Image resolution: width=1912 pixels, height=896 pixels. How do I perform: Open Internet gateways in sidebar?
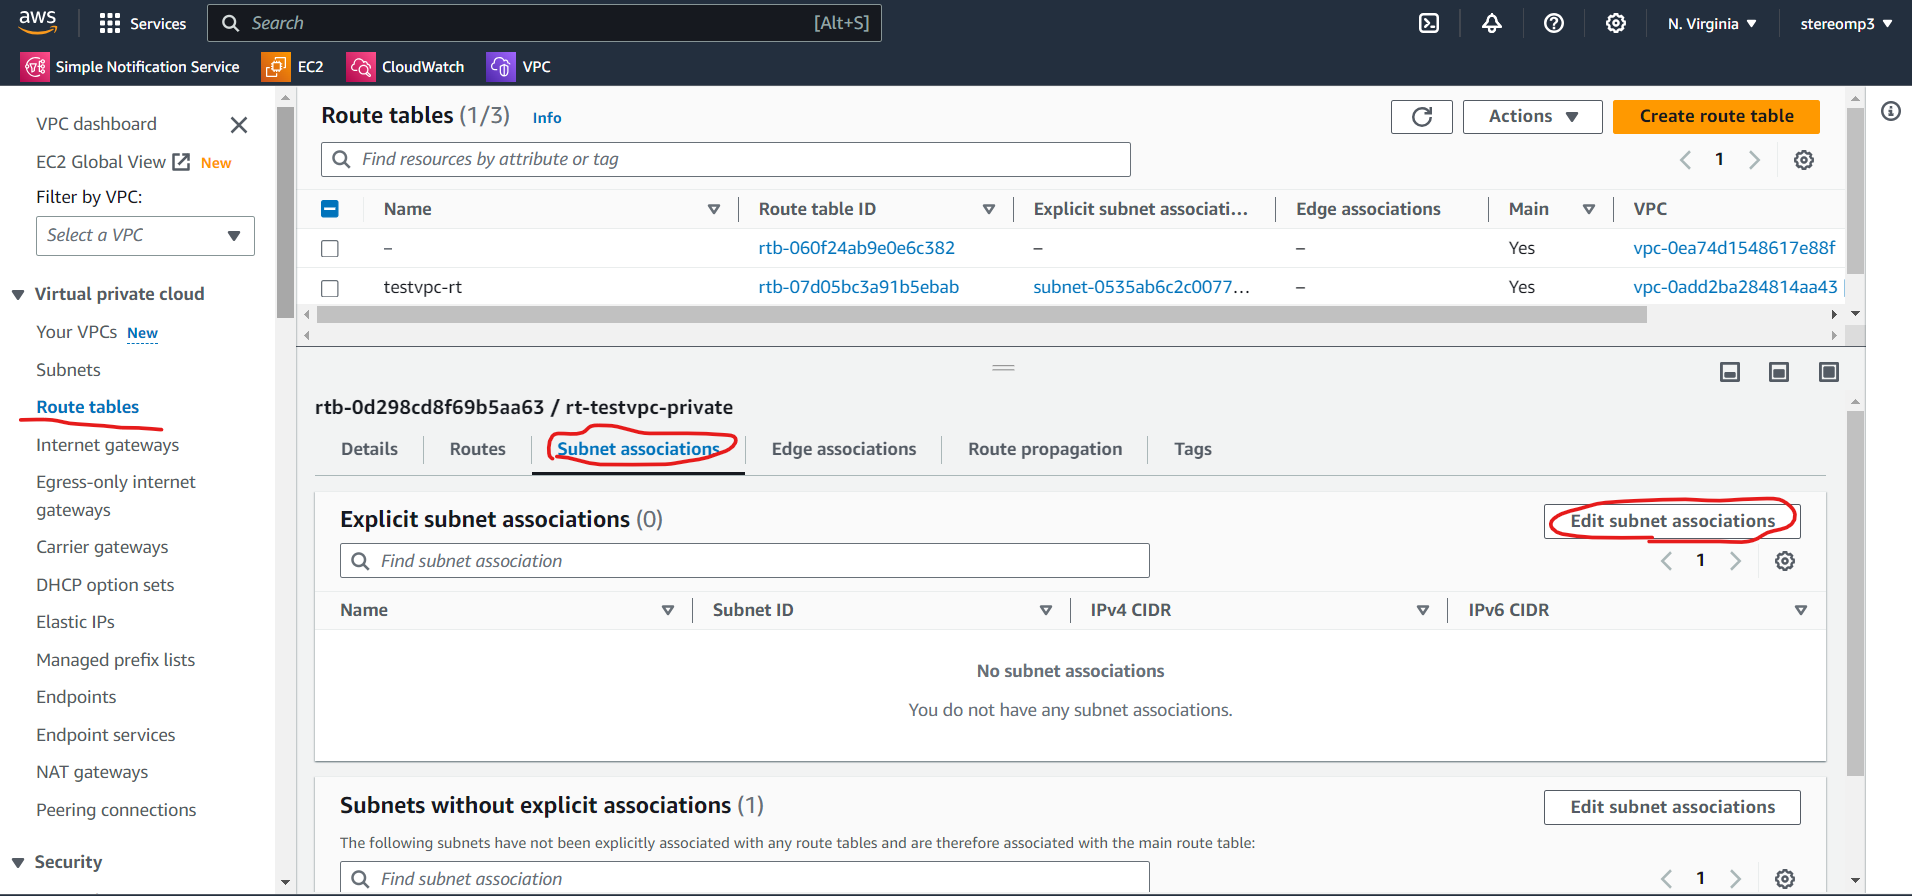[108, 445]
